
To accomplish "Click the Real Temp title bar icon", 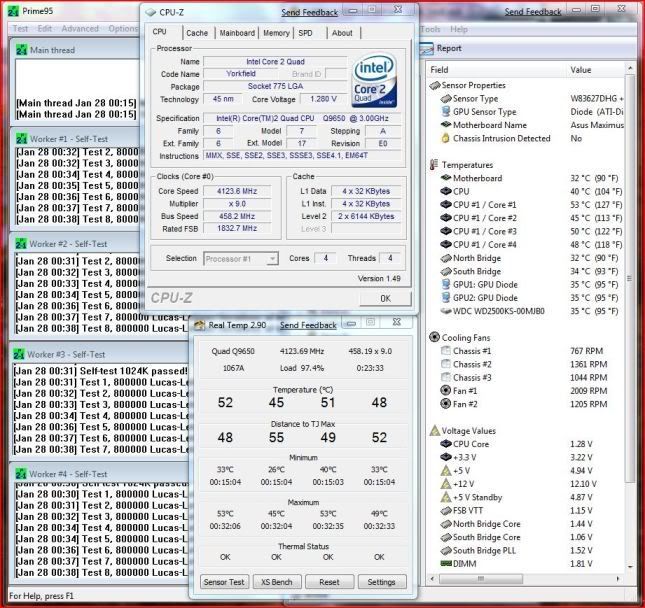I will tap(200, 325).
